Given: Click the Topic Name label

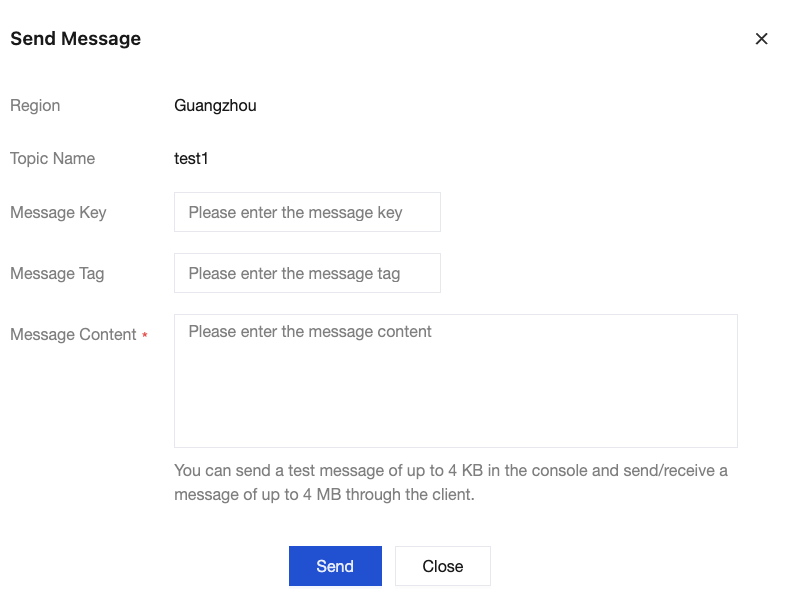Looking at the screenshot, I should (x=52, y=158).
